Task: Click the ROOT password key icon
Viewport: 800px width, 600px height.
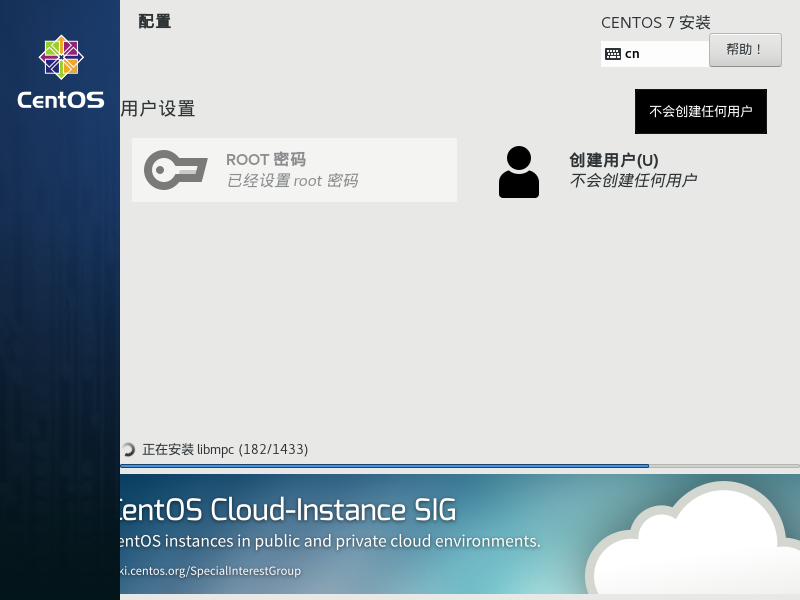Action: tap(176, 170)
